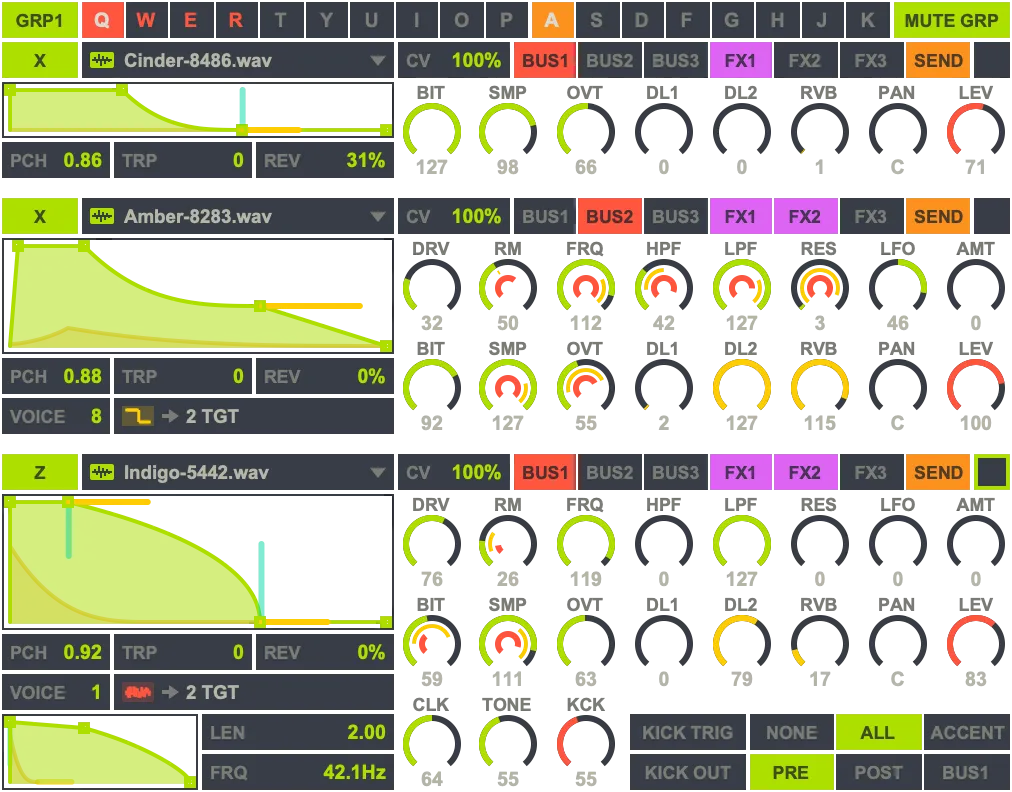The height and width of the screenshot is (792, 1012).
Task: Set kick trigger to ACCENT
Action: click(x=966, y=732)
